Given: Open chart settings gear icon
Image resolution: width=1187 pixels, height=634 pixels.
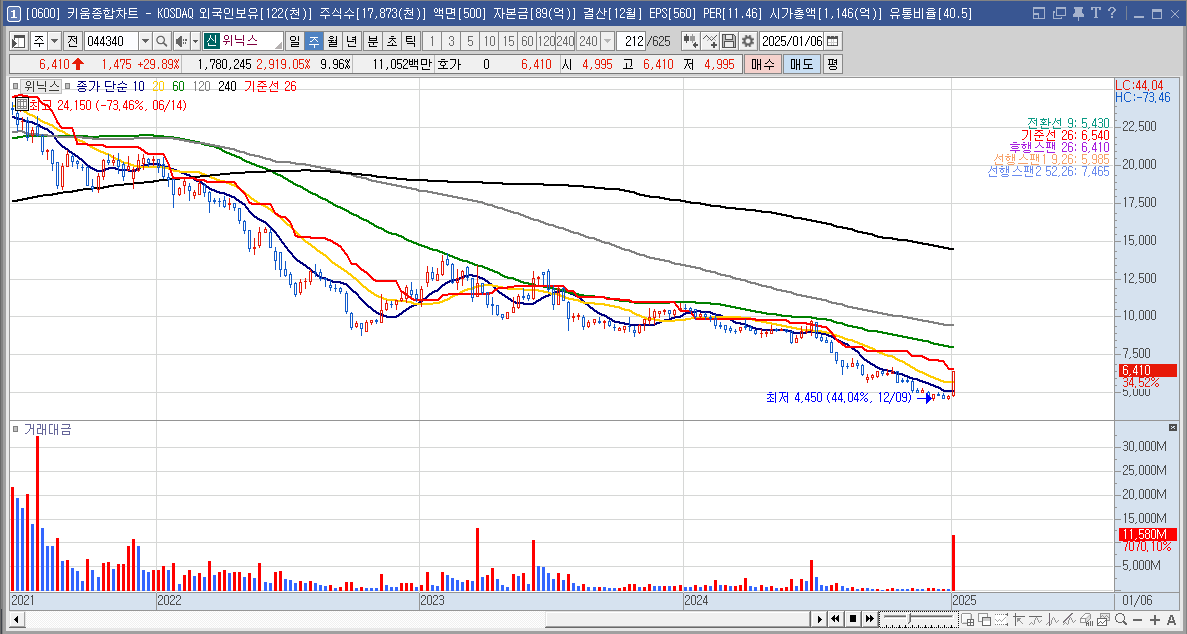Looking at the screenshot, I should 748,41.
